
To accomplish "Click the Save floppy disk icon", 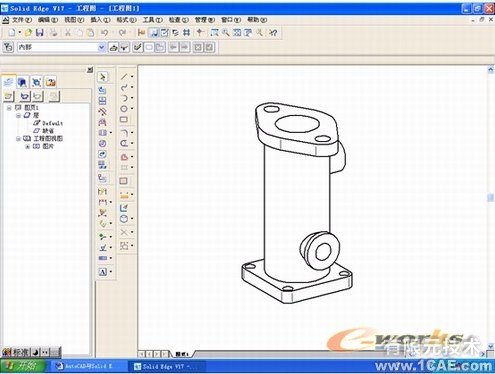I will [40, 33].
